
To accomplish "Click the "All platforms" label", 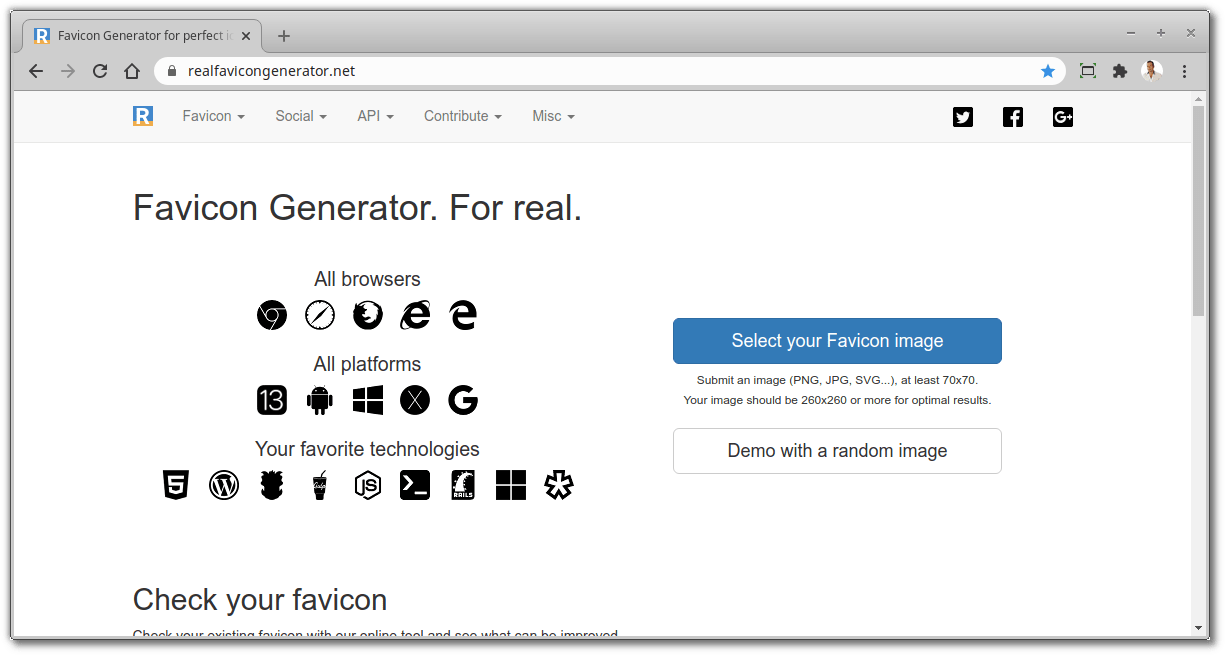I will [x=367, y=364].
